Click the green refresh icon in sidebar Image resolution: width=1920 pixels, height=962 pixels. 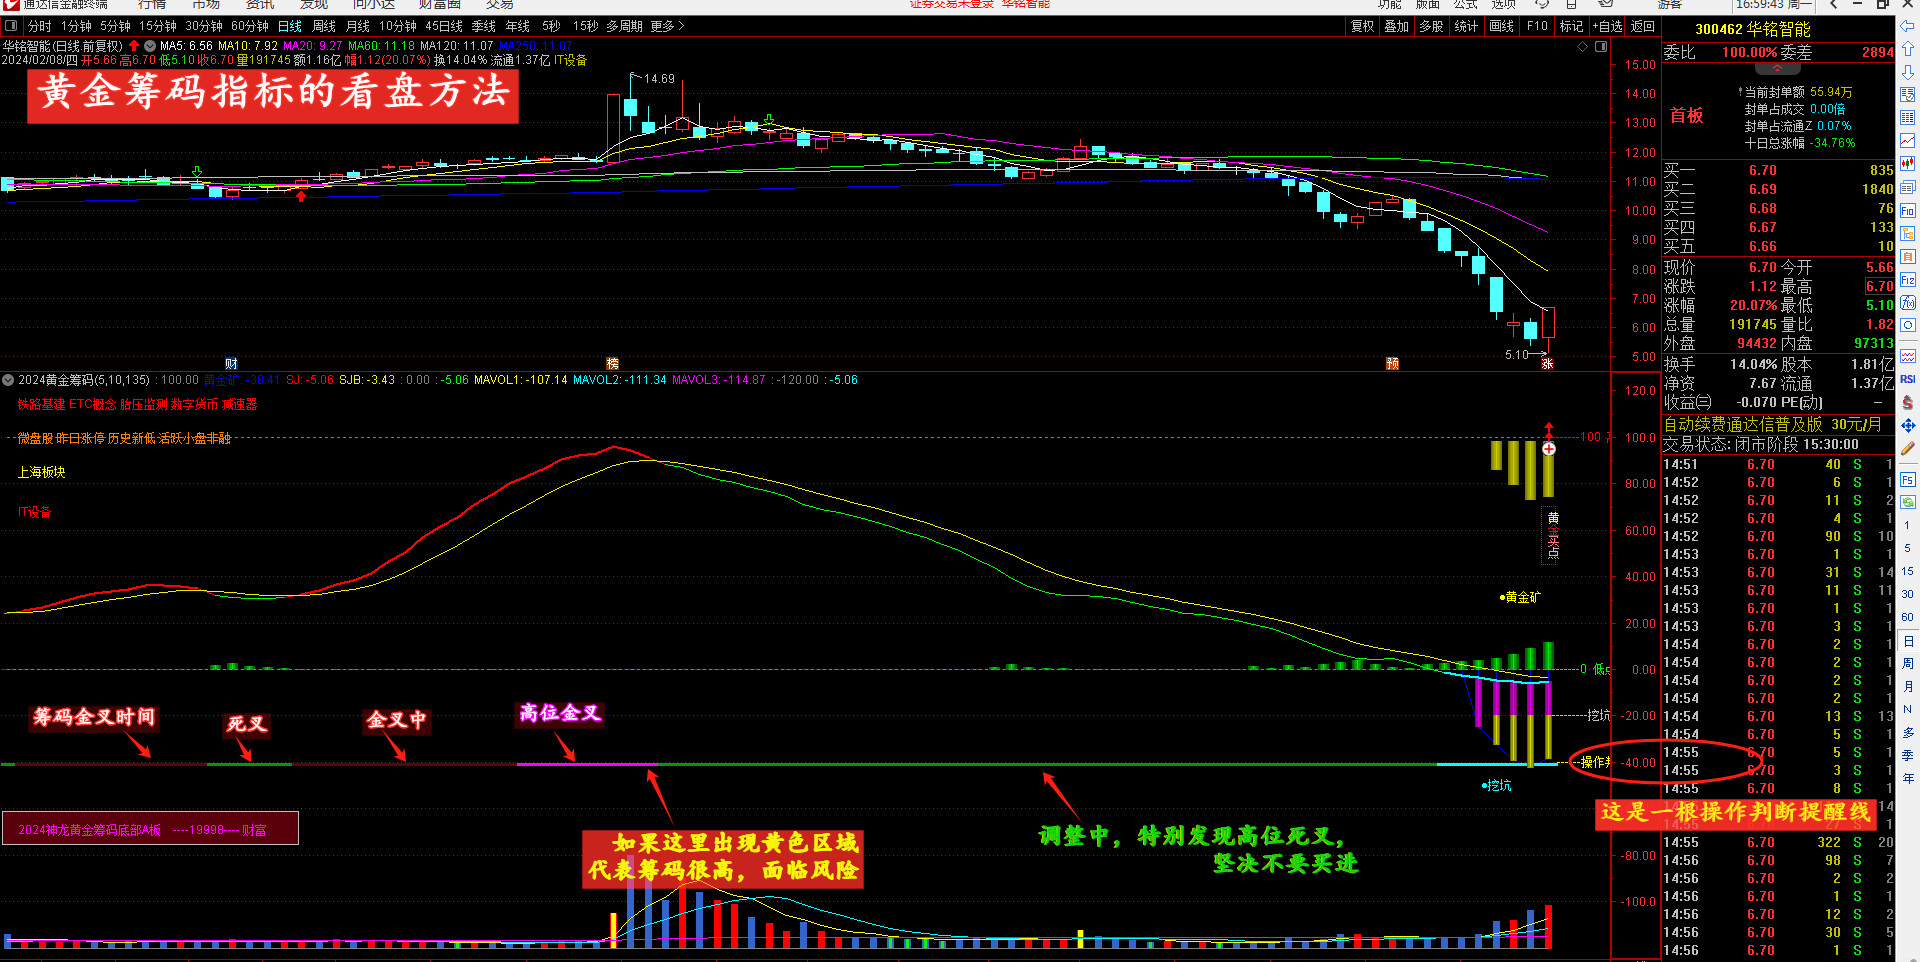[x=1907, y=502]
